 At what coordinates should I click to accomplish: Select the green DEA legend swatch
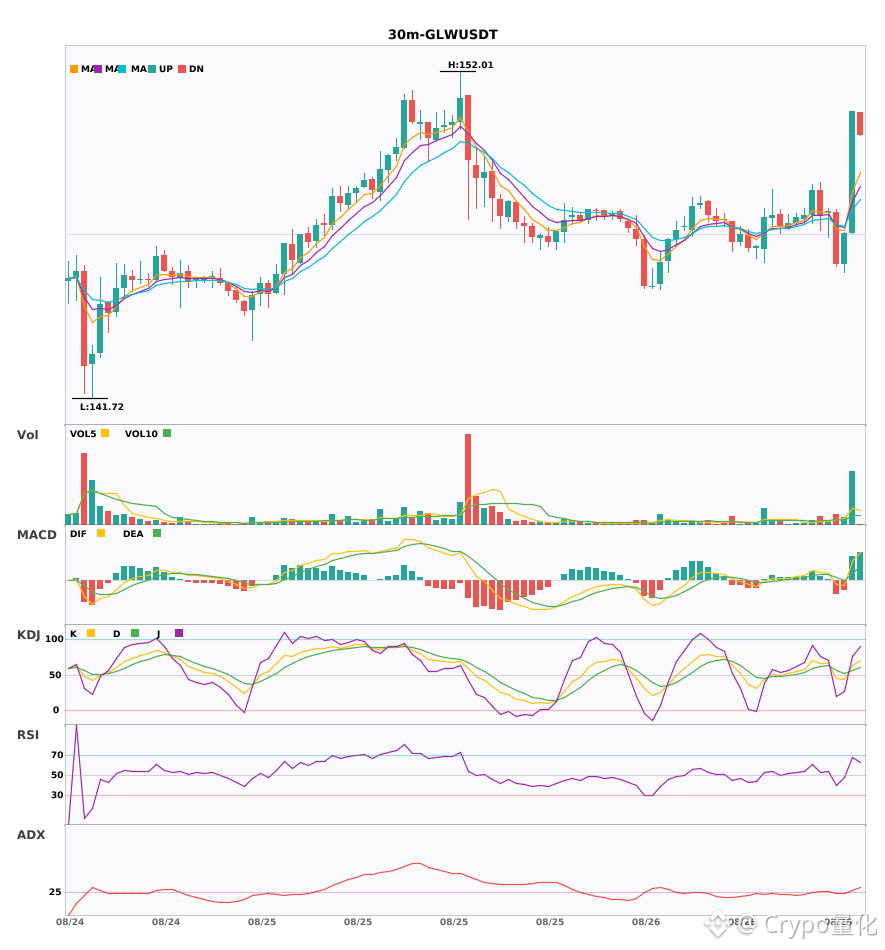[157, 533]
